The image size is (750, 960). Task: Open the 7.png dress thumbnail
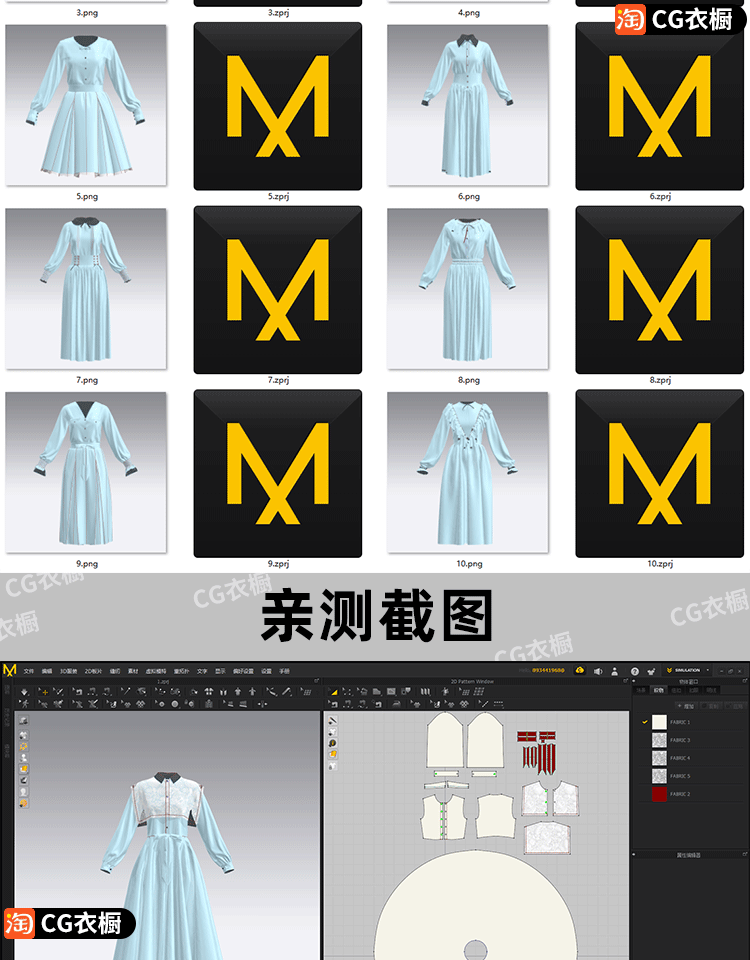tap(86, 289)
